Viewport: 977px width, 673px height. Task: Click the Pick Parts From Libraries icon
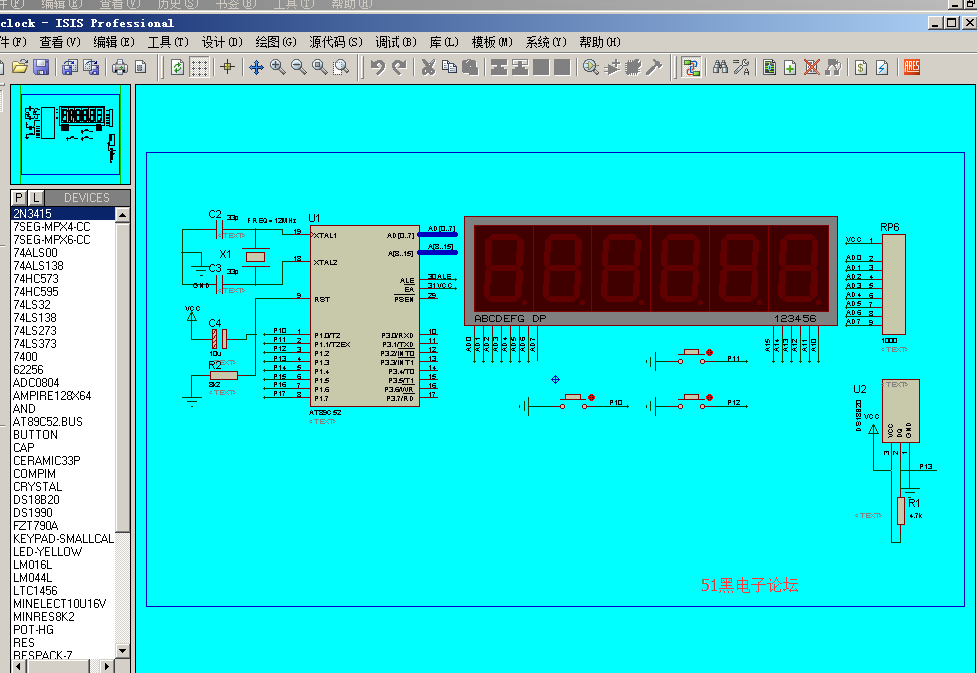(591, 67)
